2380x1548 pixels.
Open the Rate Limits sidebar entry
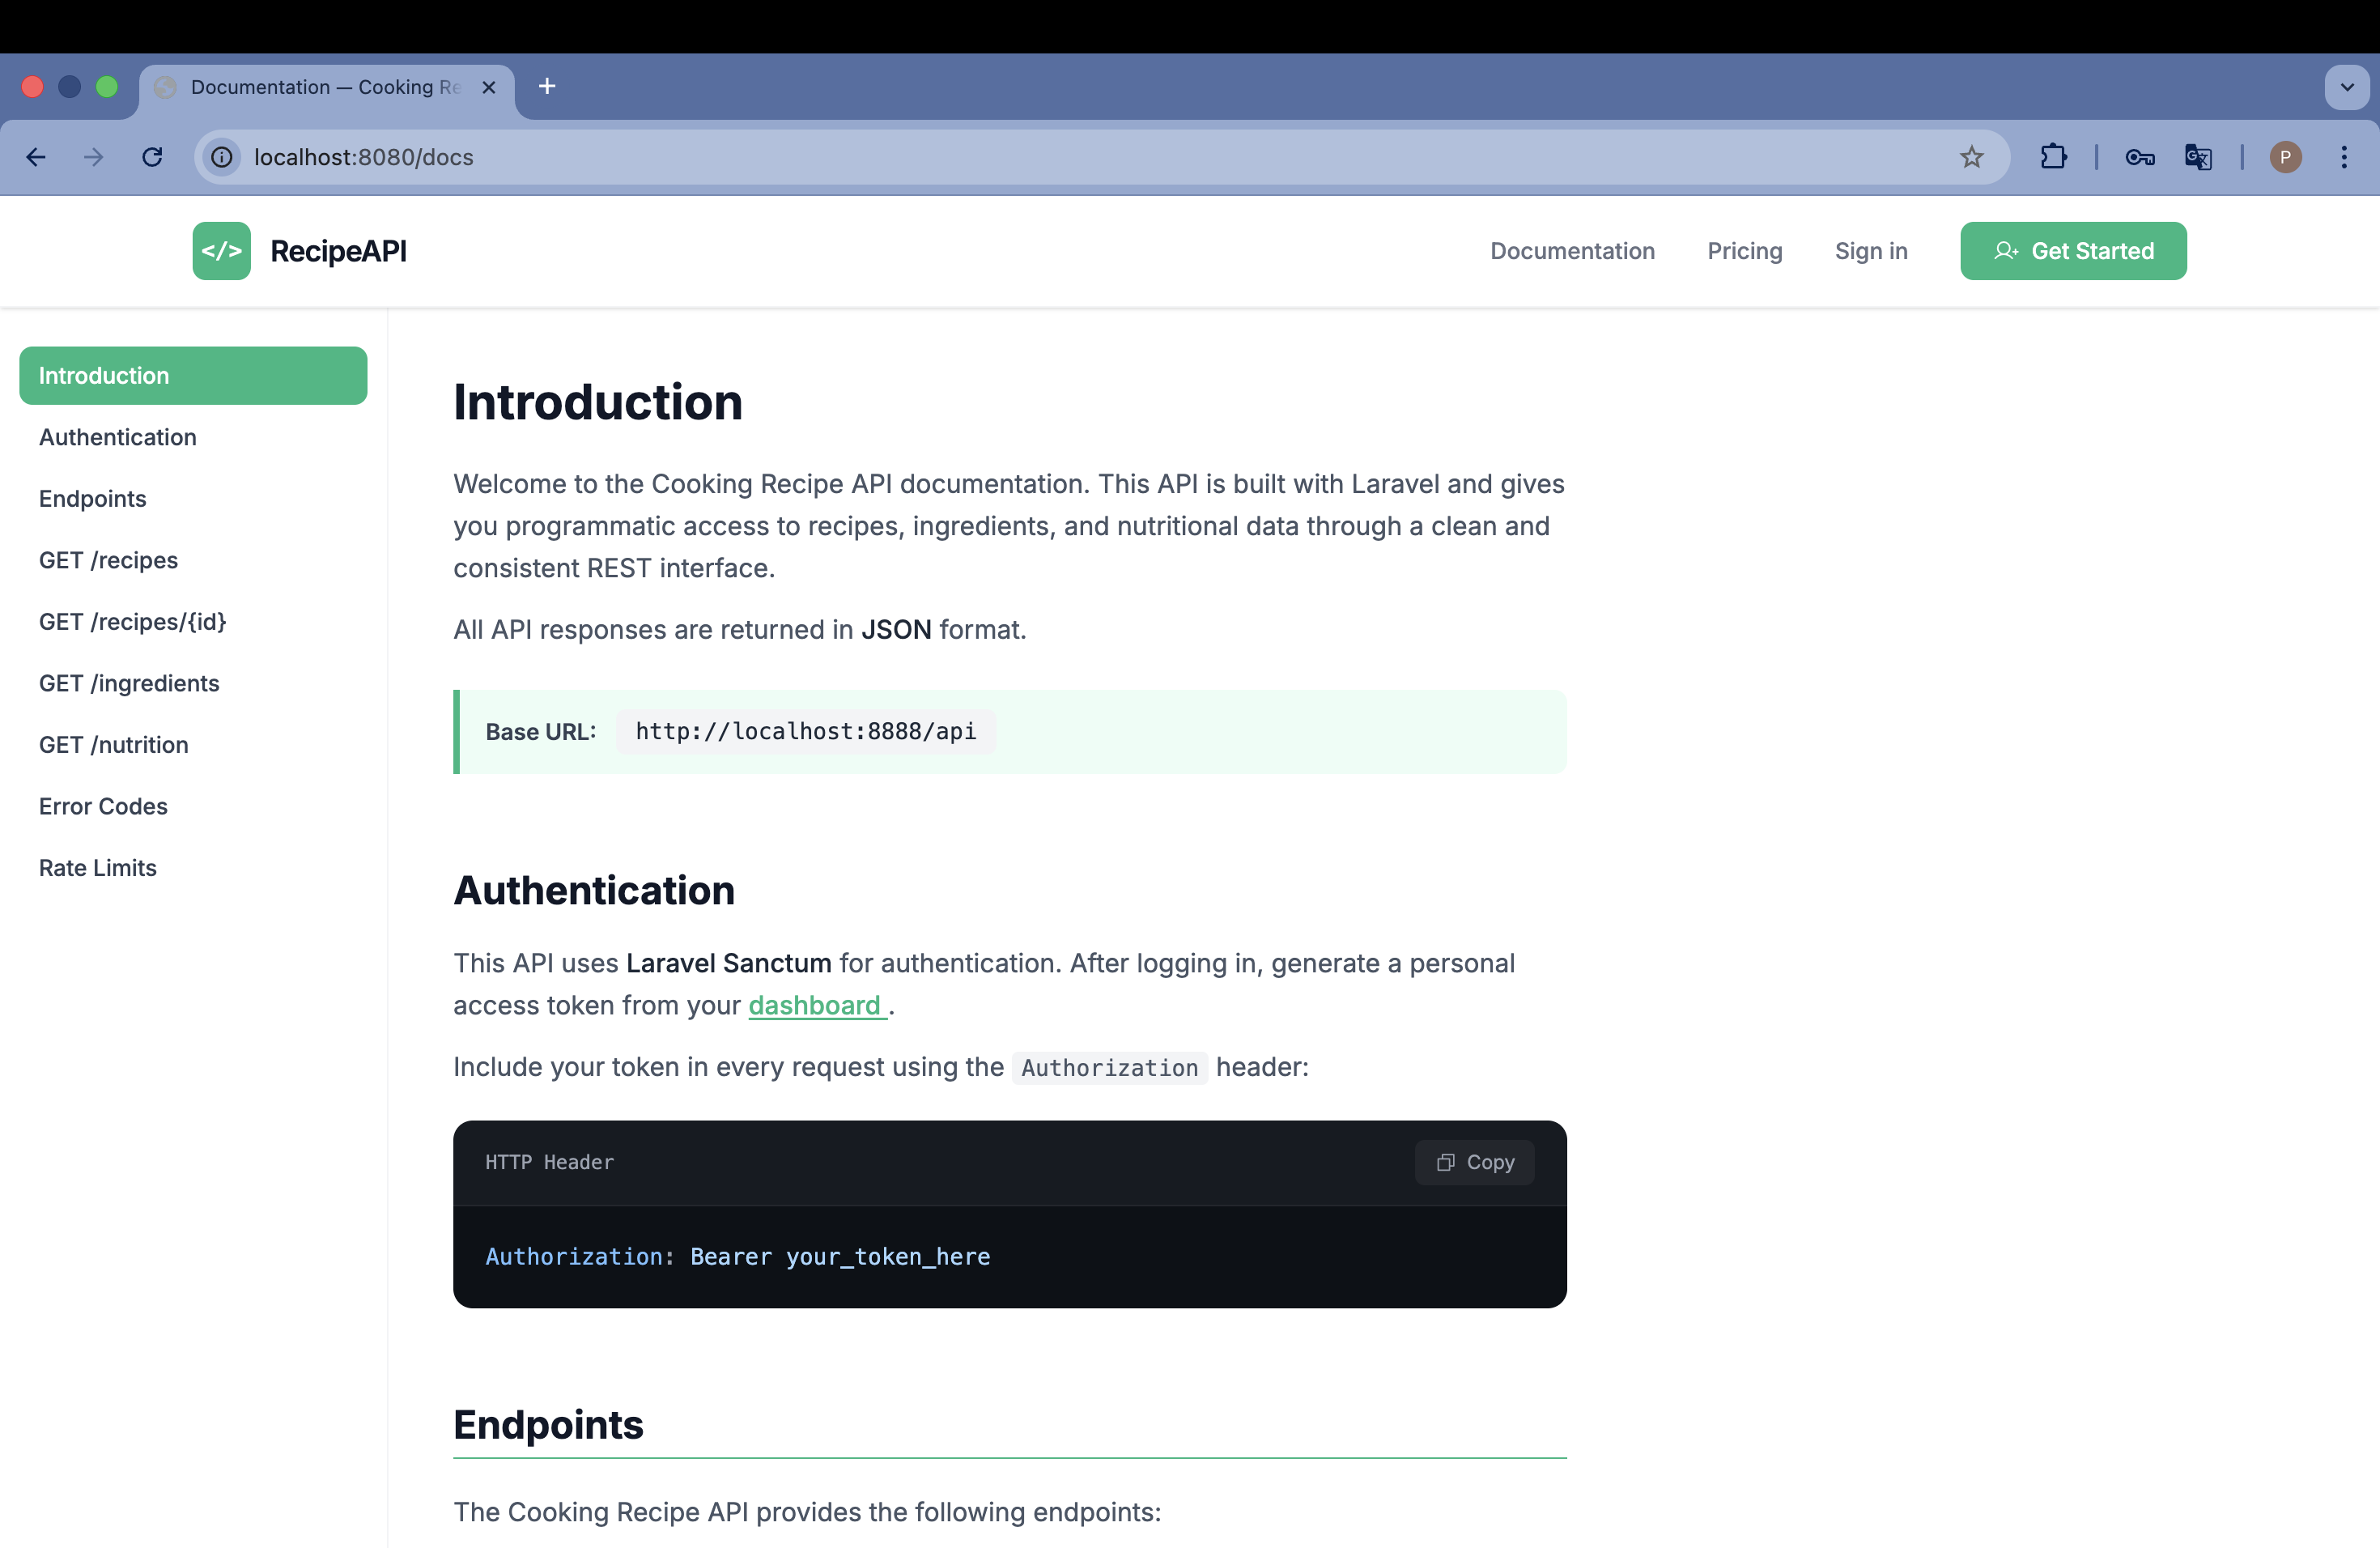point(97,868)
